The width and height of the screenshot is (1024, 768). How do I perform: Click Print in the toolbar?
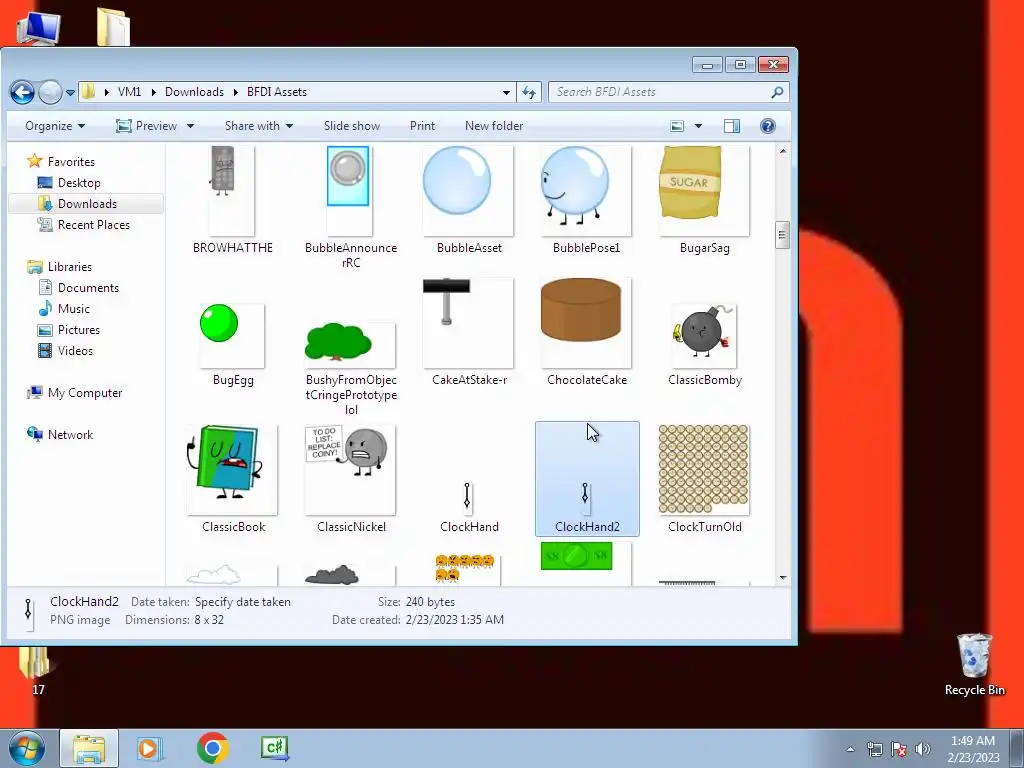click(422, 126)
